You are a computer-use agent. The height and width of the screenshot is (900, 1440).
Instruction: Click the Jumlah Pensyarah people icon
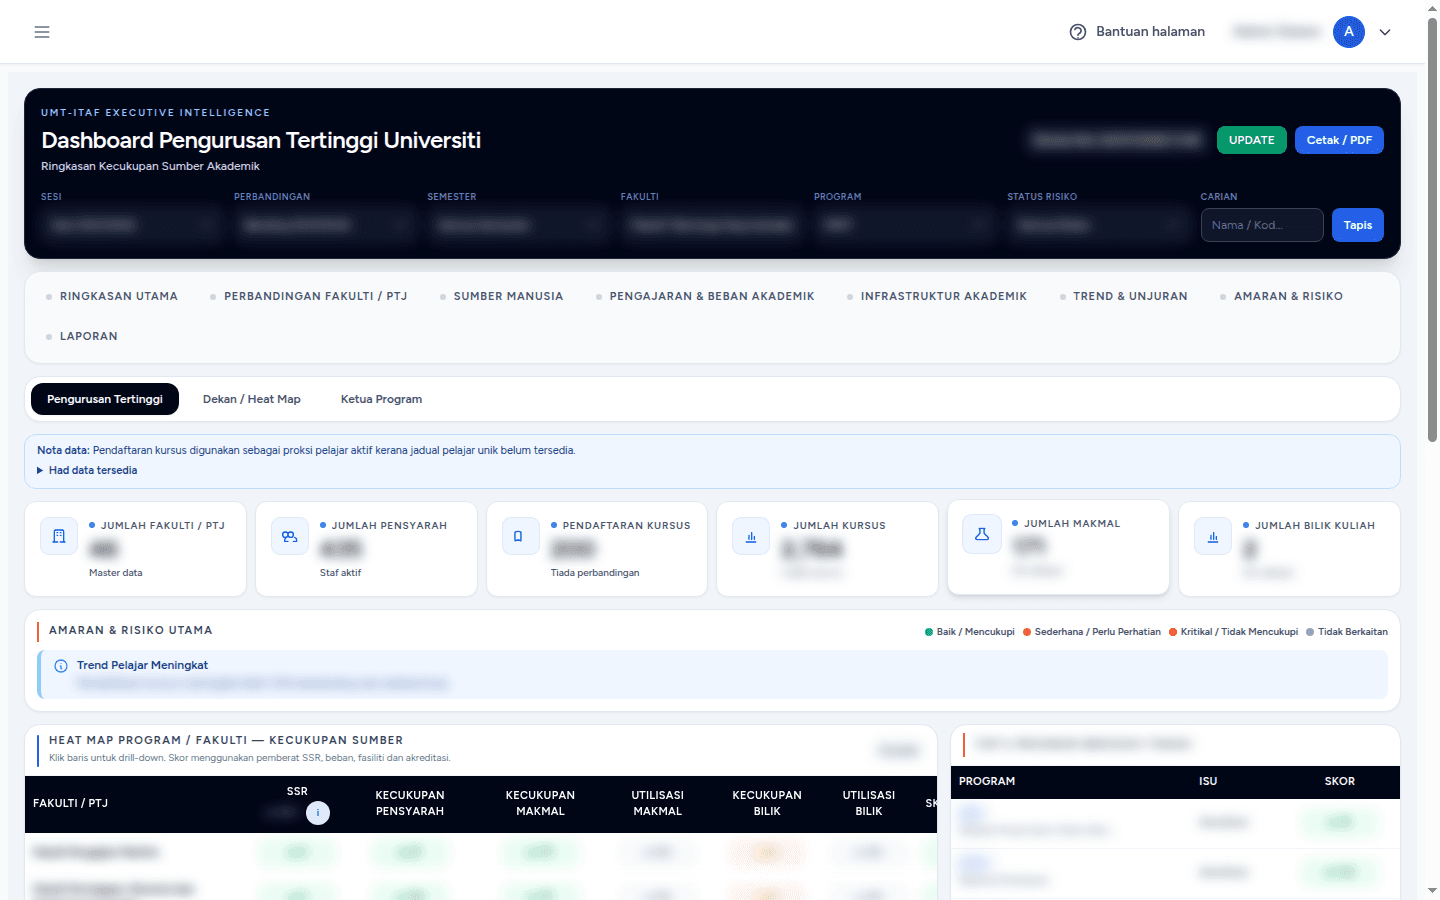coord(290,536)
